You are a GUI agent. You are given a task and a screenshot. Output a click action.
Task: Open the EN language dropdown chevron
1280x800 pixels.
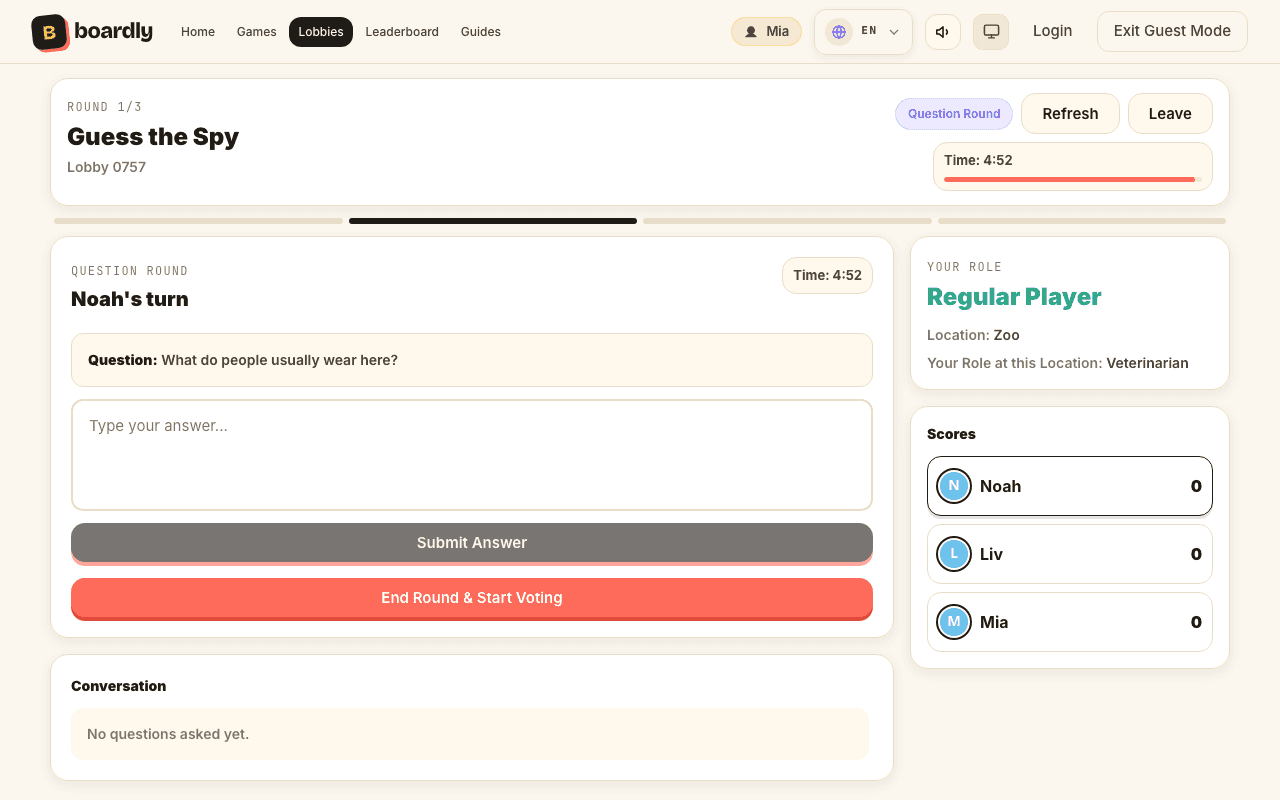[x=894, y=32]
